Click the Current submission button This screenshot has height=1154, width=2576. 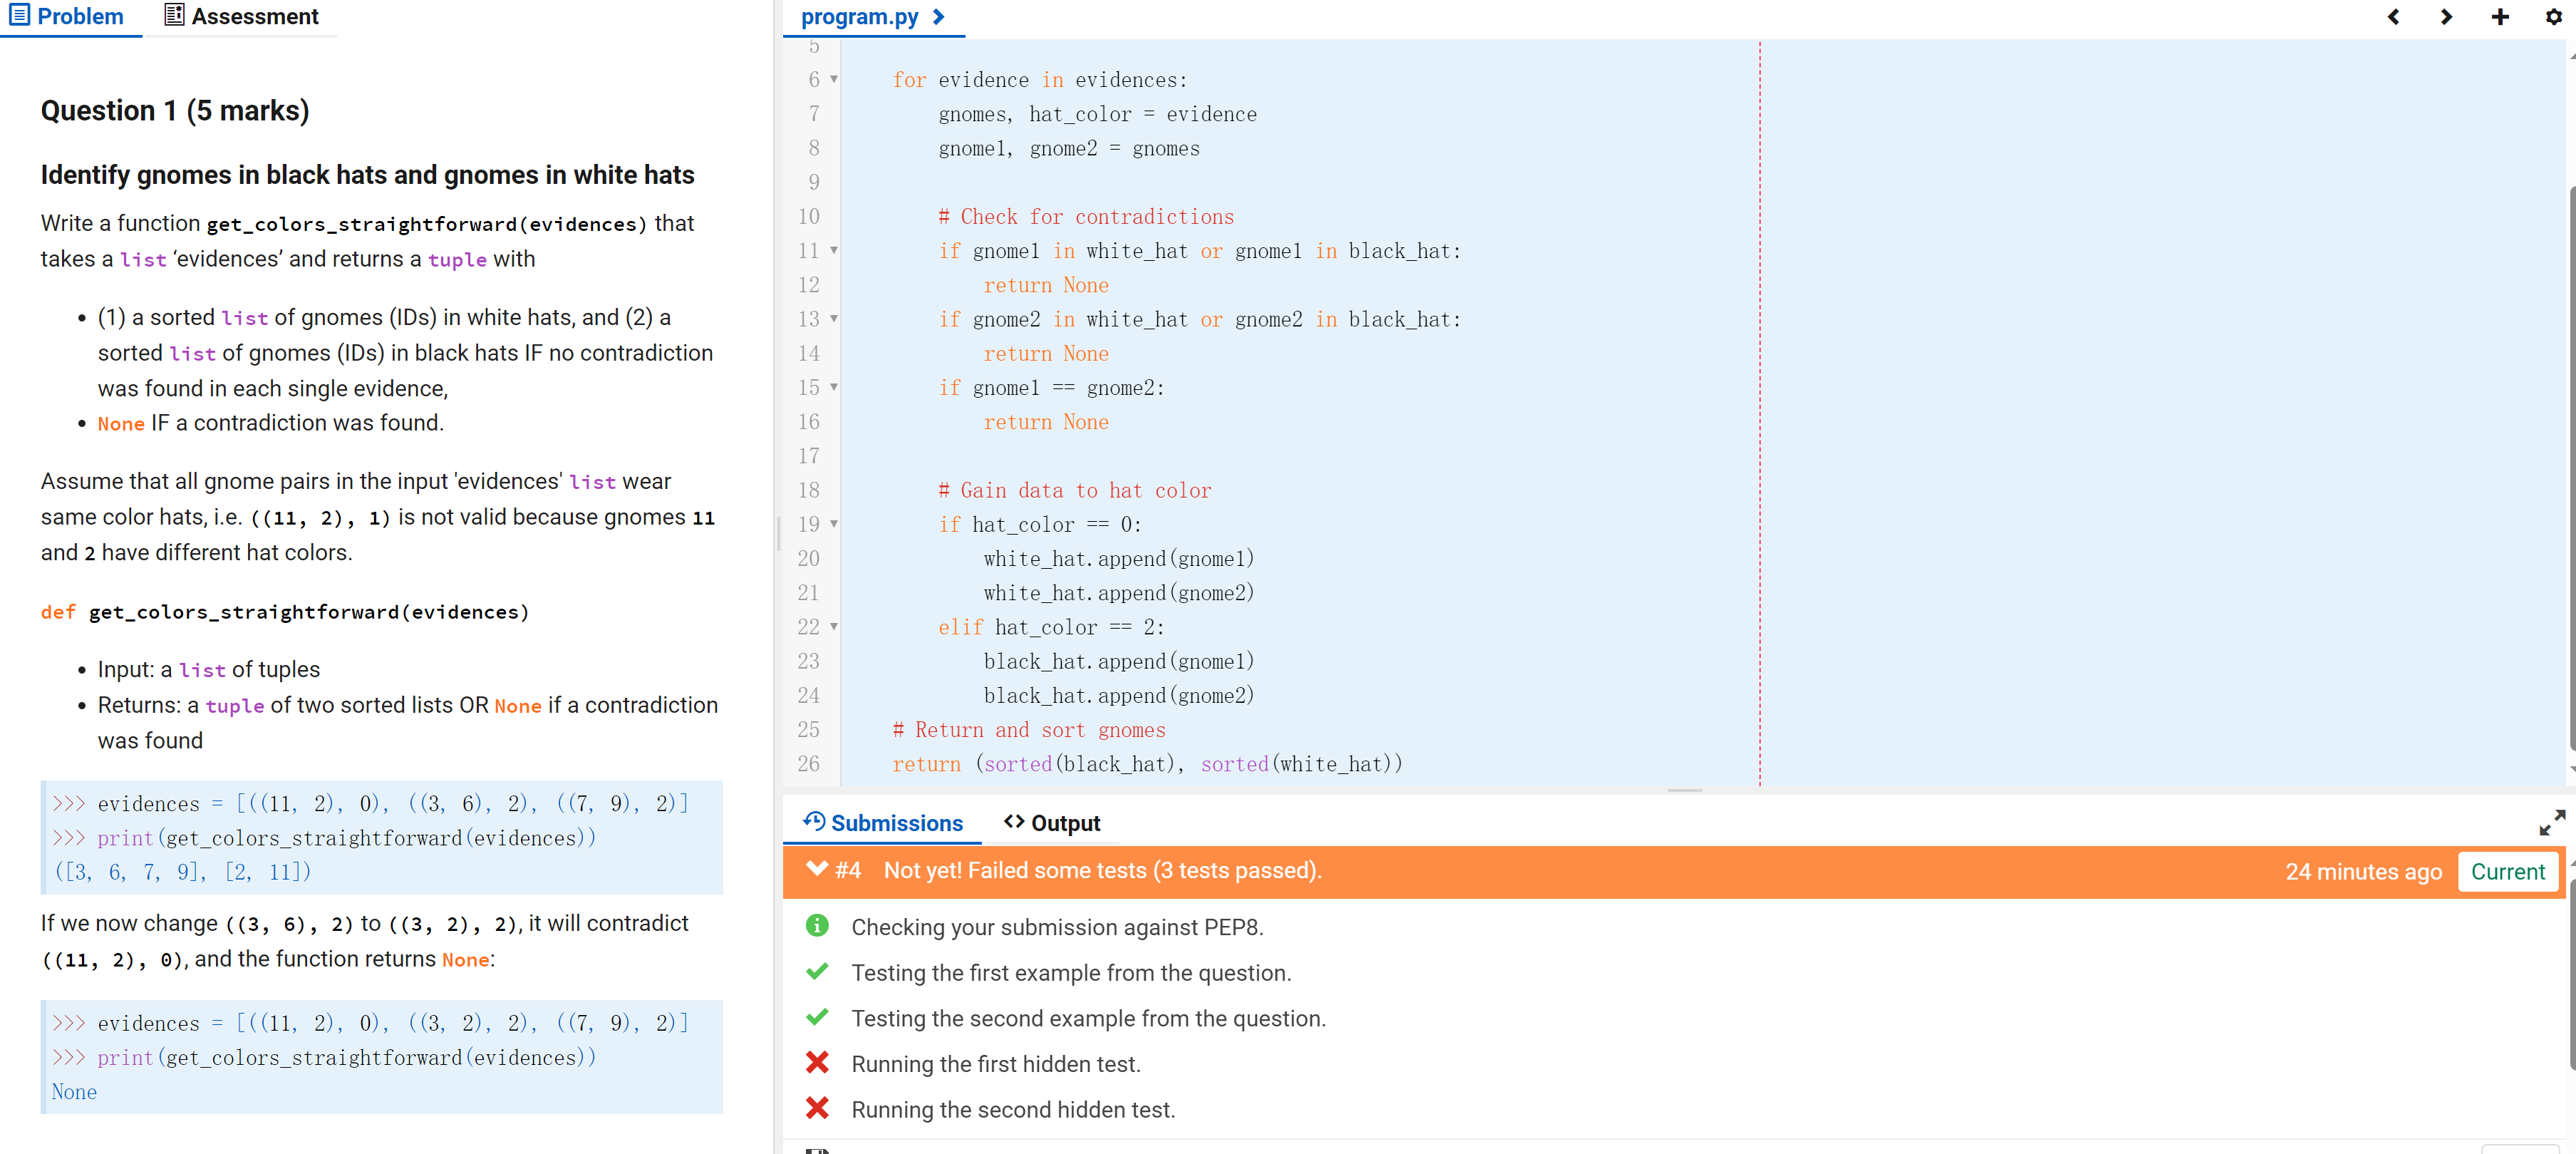(x=2508, y=871)
